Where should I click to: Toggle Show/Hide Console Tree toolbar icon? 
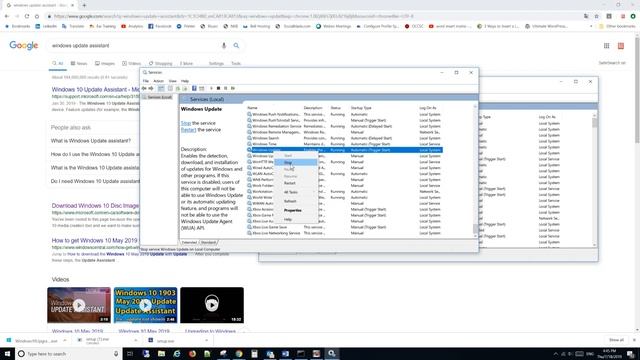(161, 88)
